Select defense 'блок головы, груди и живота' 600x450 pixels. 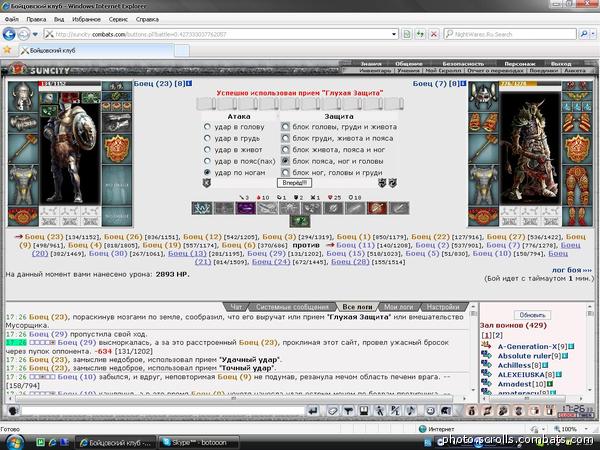pyautogui.click(x=285, y=127)
